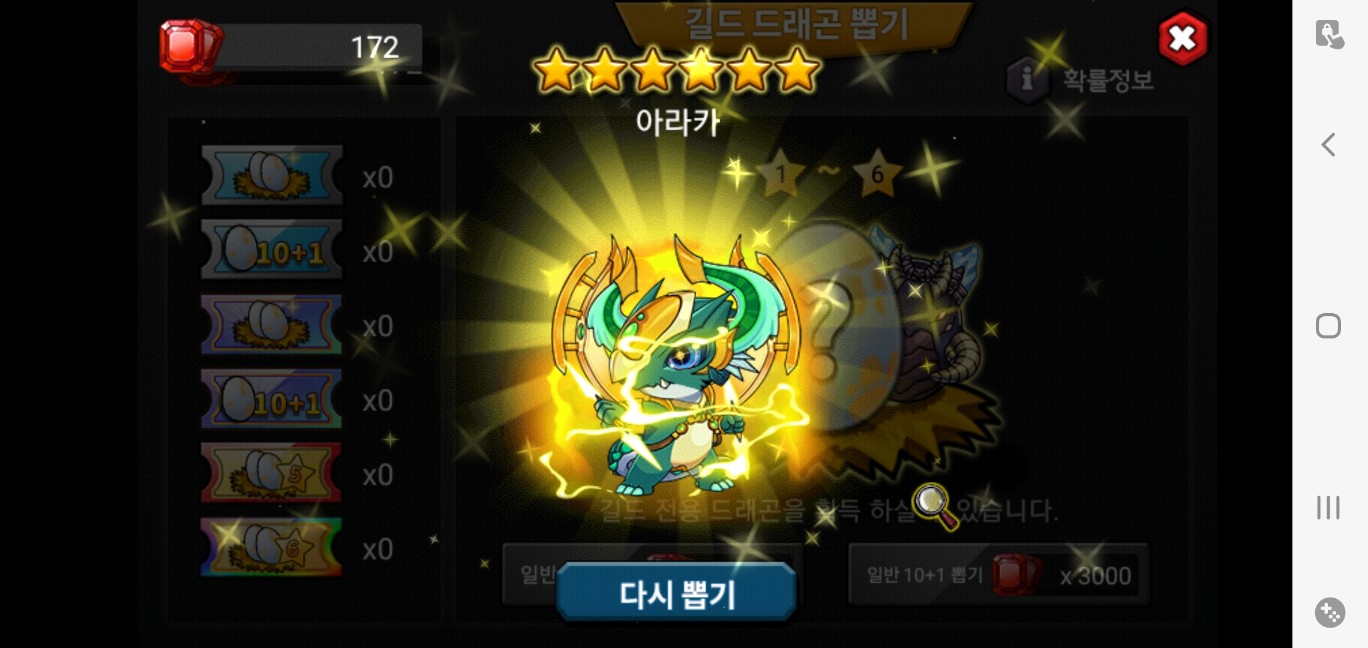The image size is (1368, 648).
Task: Open the game tools controller icon
Action: (x=1330, y=612)
